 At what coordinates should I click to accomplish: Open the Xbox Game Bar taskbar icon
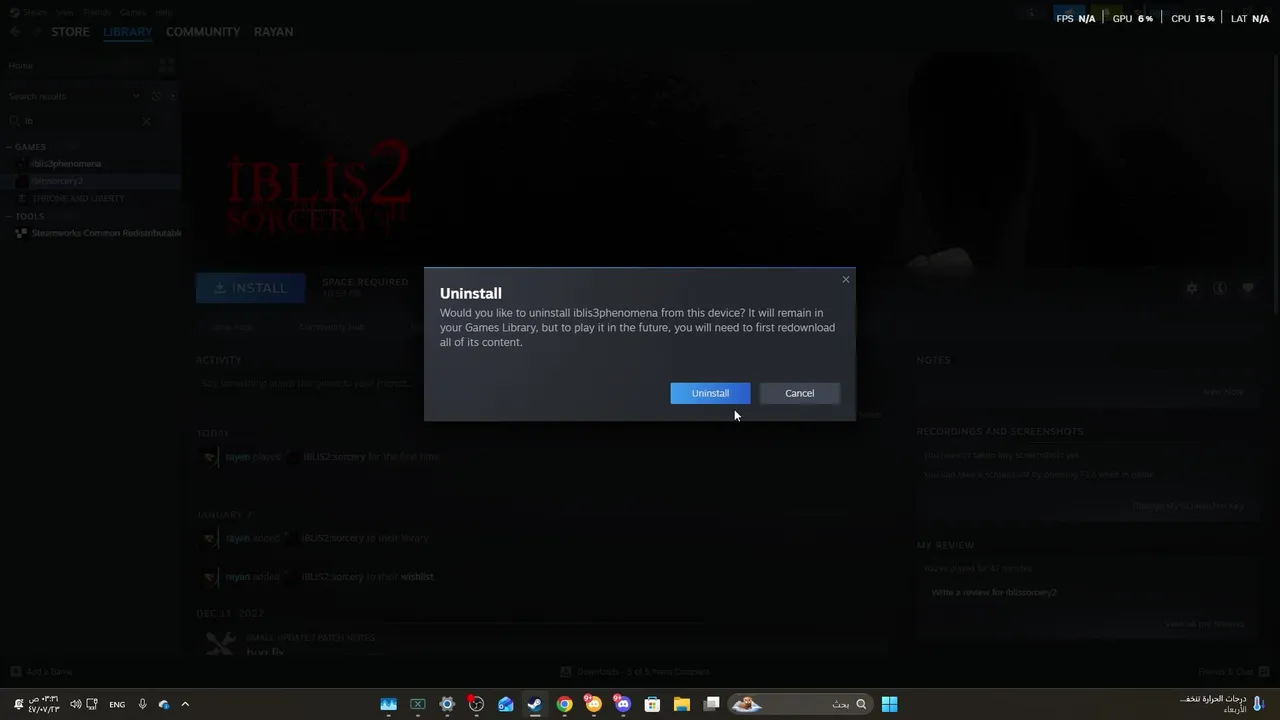coord(418,704)
